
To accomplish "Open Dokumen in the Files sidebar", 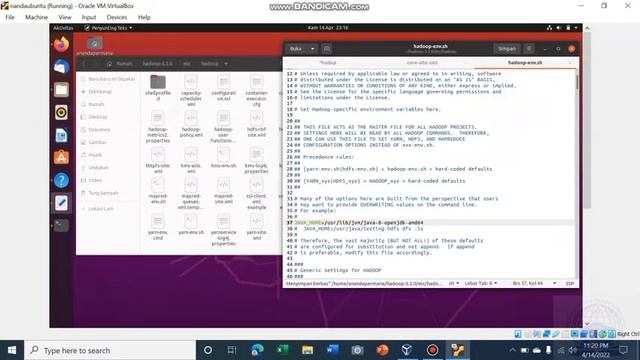I will click(x=99, y=129).
